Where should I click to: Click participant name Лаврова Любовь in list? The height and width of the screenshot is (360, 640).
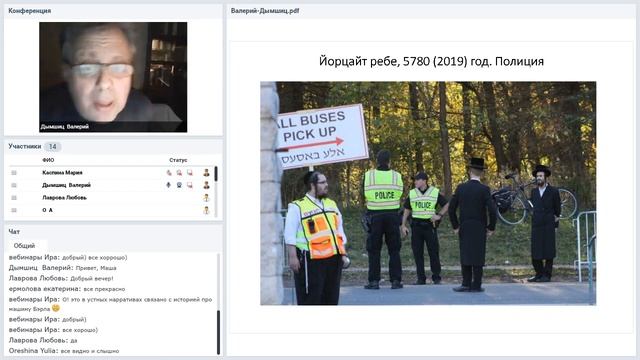click(64, 198)
